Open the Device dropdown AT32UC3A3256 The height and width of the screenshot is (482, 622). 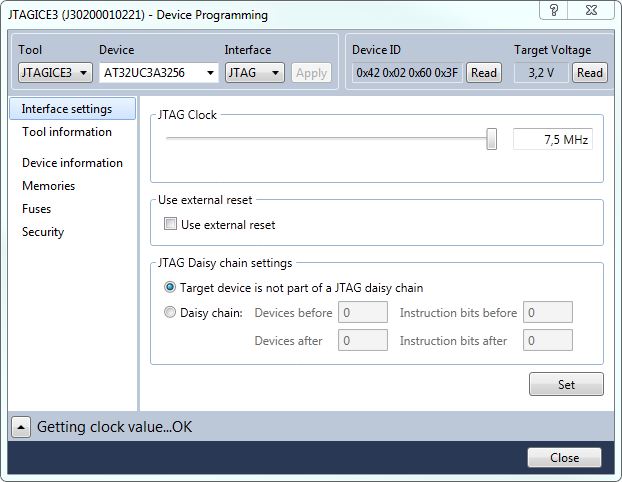[158, 72]
